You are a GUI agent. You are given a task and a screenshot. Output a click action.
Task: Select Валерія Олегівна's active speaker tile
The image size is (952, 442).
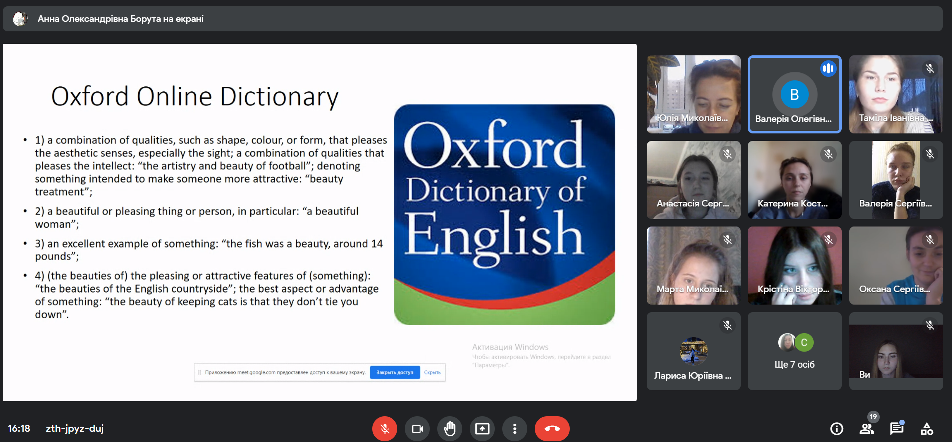pyautogui.click(x=795, y=94)
